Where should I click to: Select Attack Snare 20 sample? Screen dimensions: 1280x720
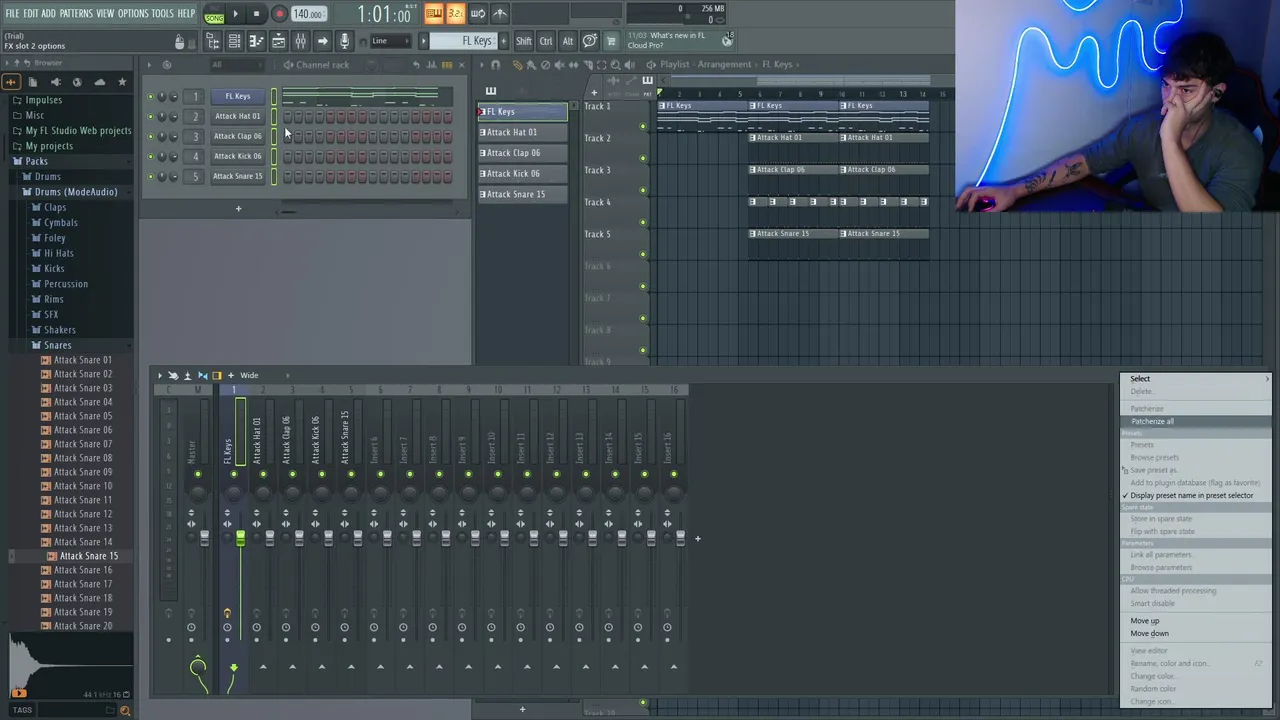click(x=83, y=626)
